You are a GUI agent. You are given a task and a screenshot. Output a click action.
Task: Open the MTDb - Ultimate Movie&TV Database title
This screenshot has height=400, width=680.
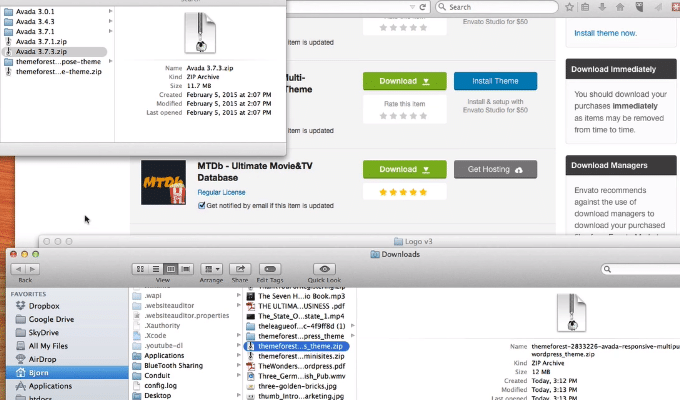[255, 172]
